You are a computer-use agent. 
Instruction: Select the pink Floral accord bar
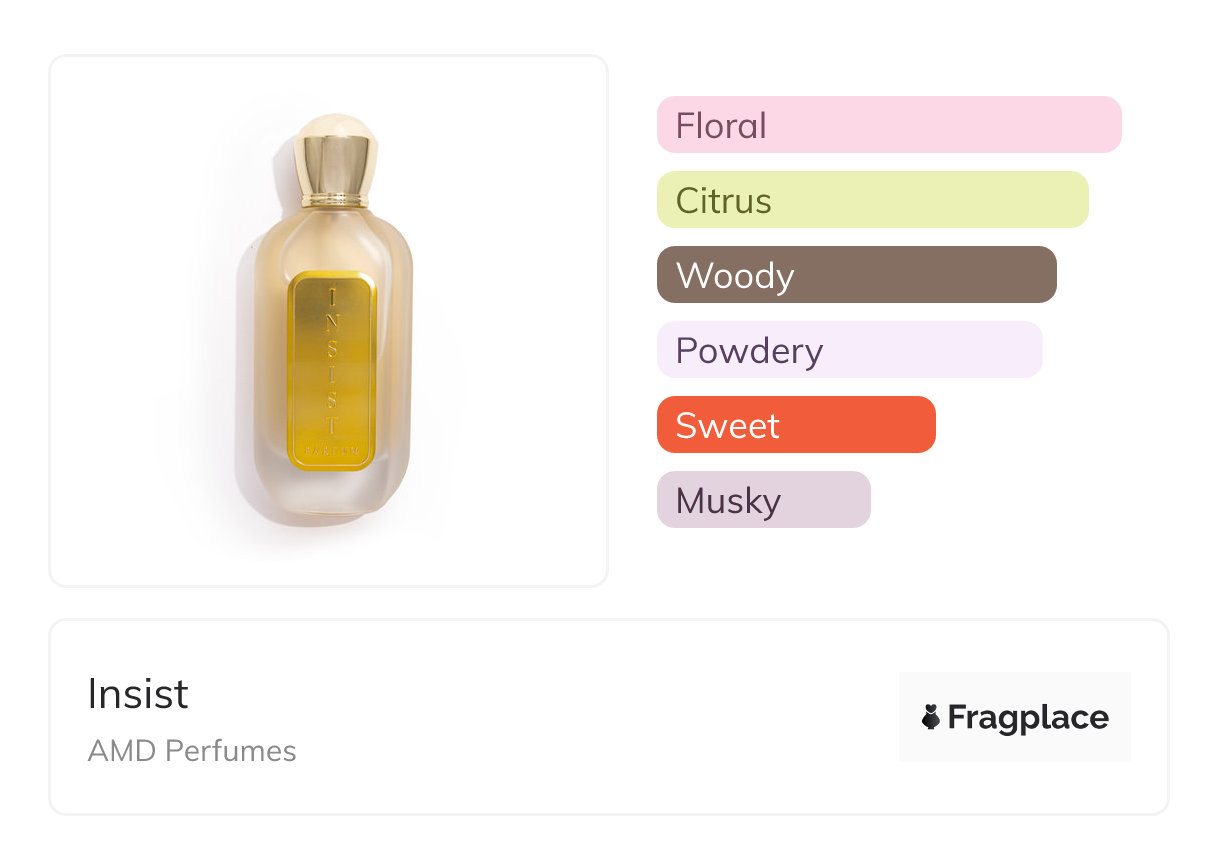(888, 125)
